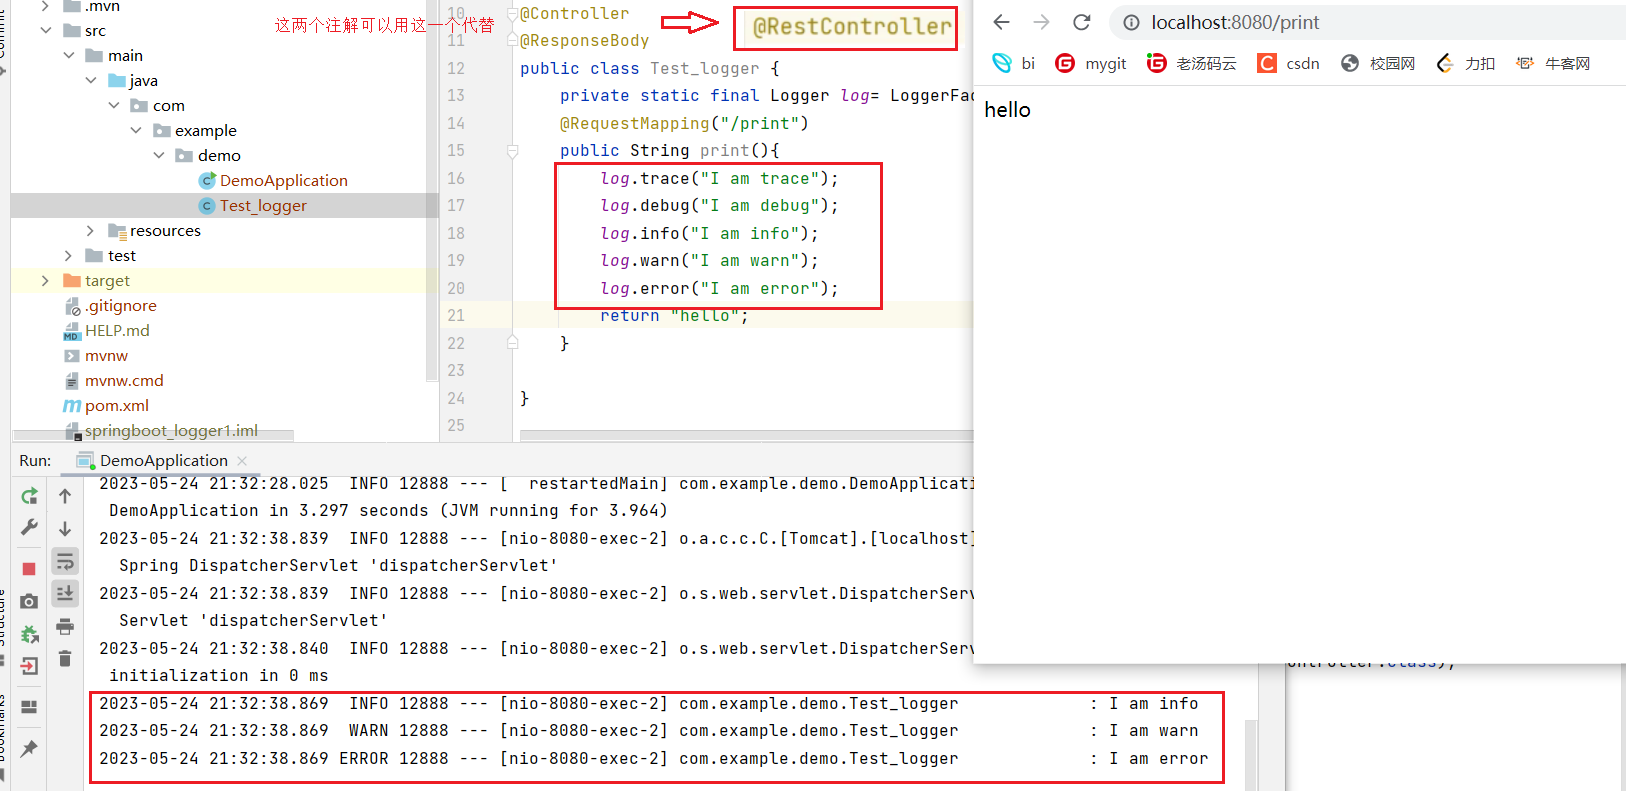
Task: Click the editor horizontal scrollbar
Action: pos(746,436)
